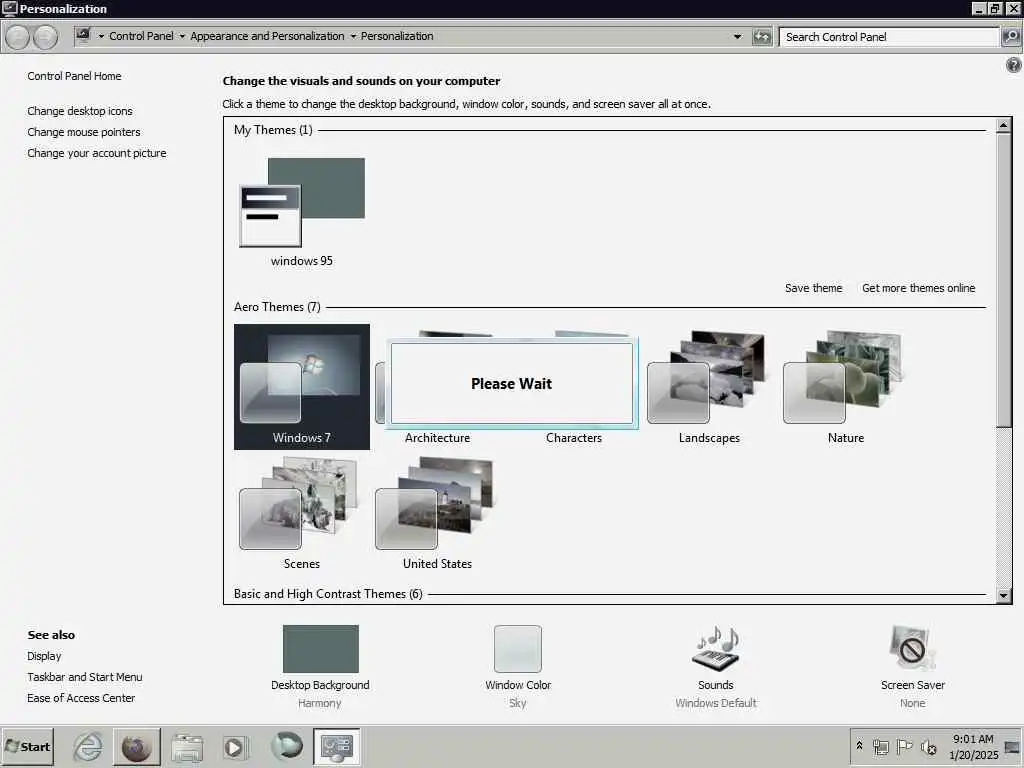Open Change your account picture
The width and height of the screenshot is (1024, 768).
coord(97,153)
